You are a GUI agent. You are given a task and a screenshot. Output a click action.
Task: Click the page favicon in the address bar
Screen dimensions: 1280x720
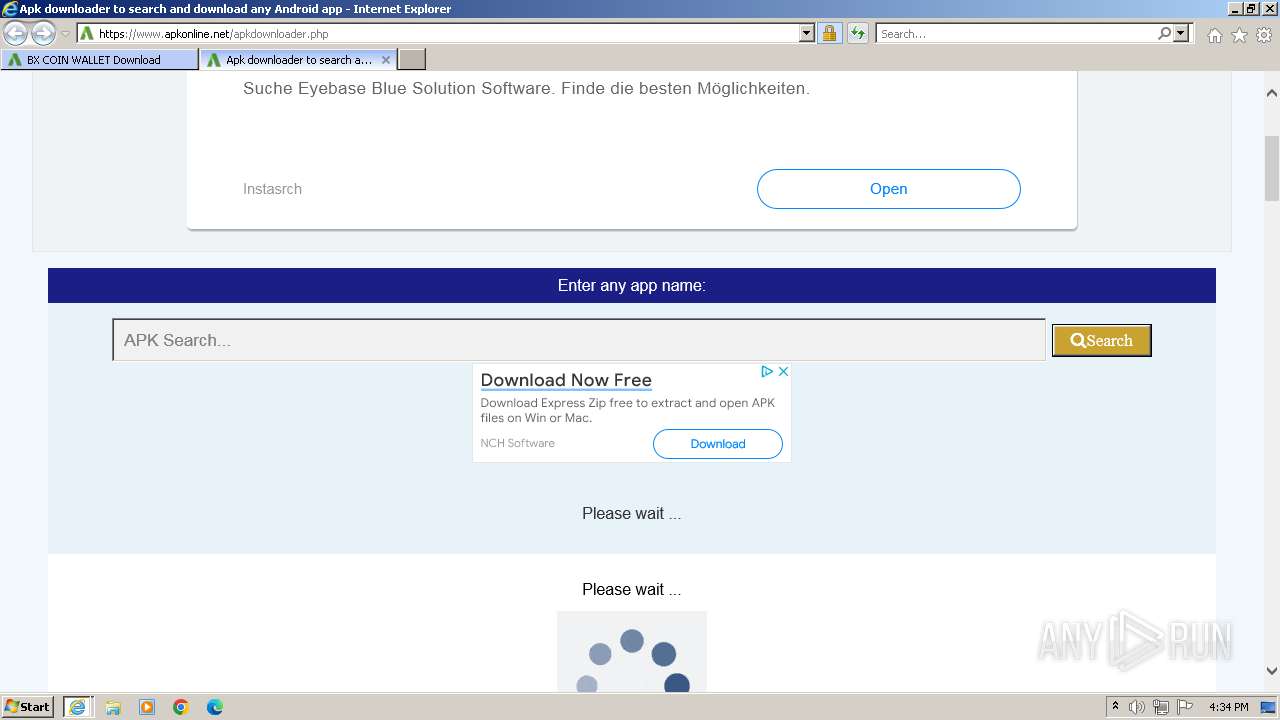point(87,34)
